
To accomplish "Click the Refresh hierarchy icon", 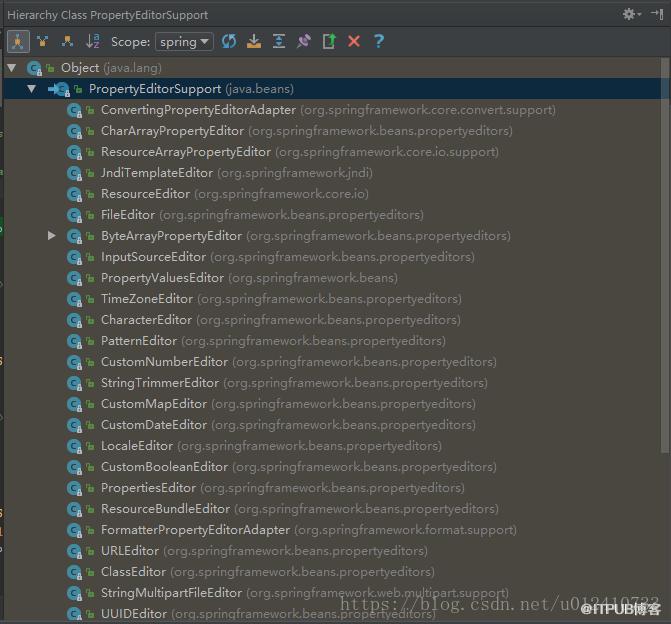I will (x=229, y=42).
